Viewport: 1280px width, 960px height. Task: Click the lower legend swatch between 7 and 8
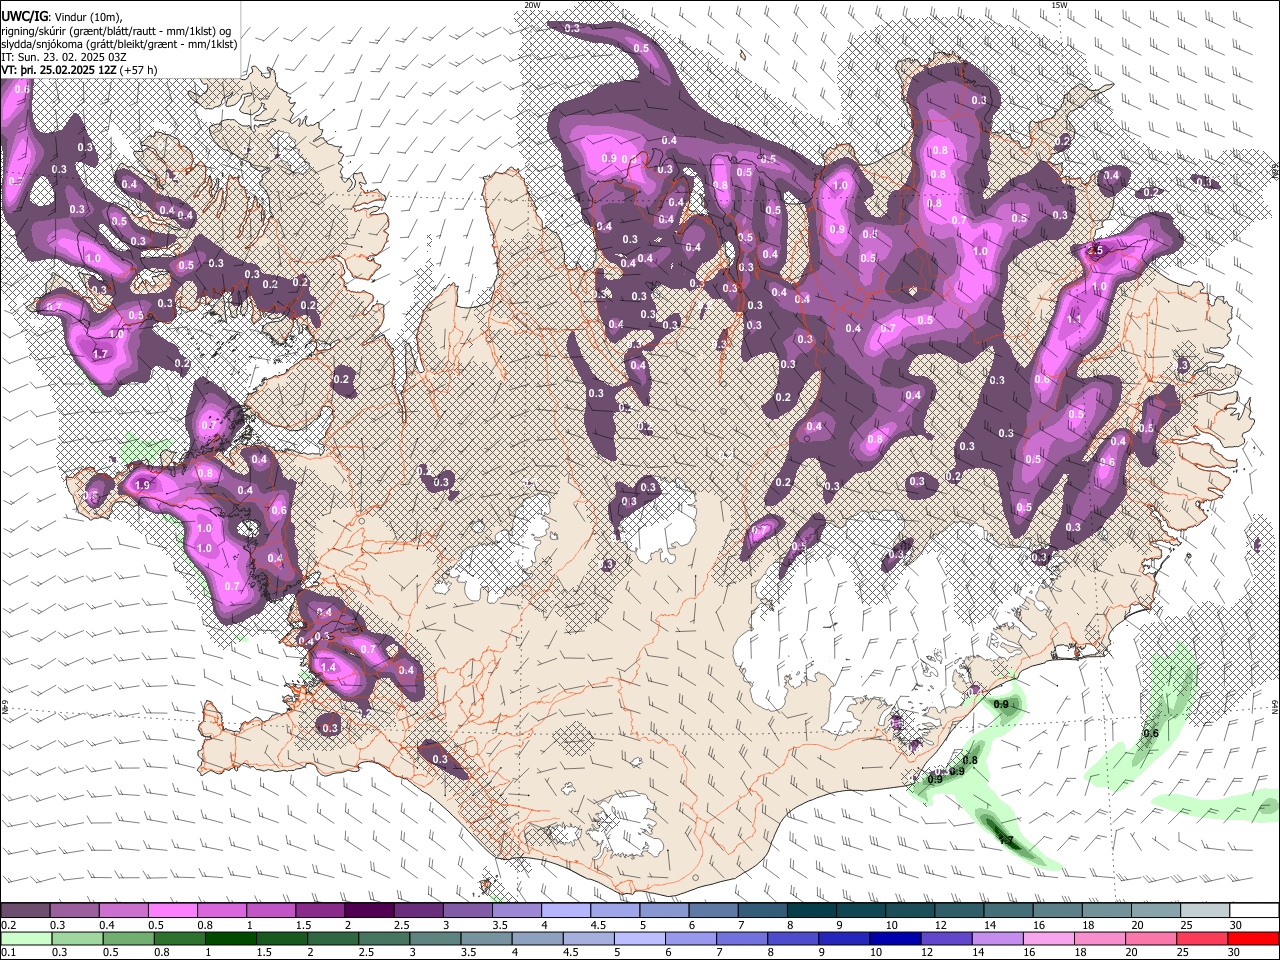click(x=742, y=939)
